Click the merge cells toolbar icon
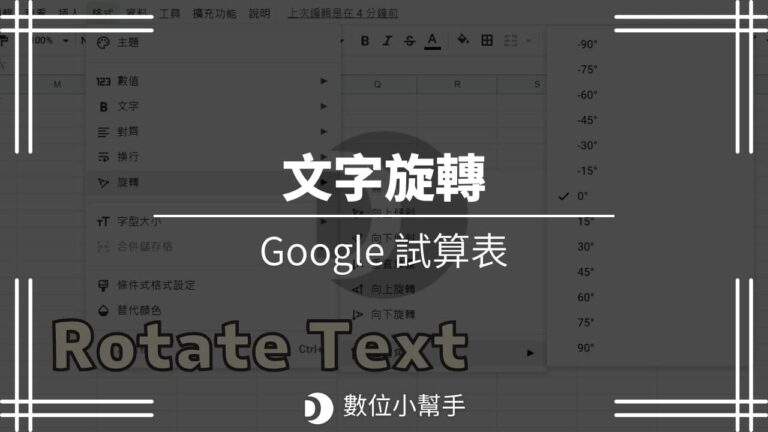The height and width of the screenshot is (432, 768). click(x=511, y=40)
